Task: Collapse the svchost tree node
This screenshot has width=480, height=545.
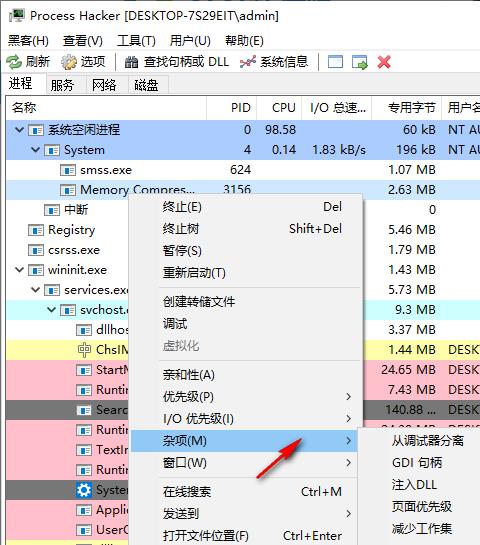Action: coord(51,310)
